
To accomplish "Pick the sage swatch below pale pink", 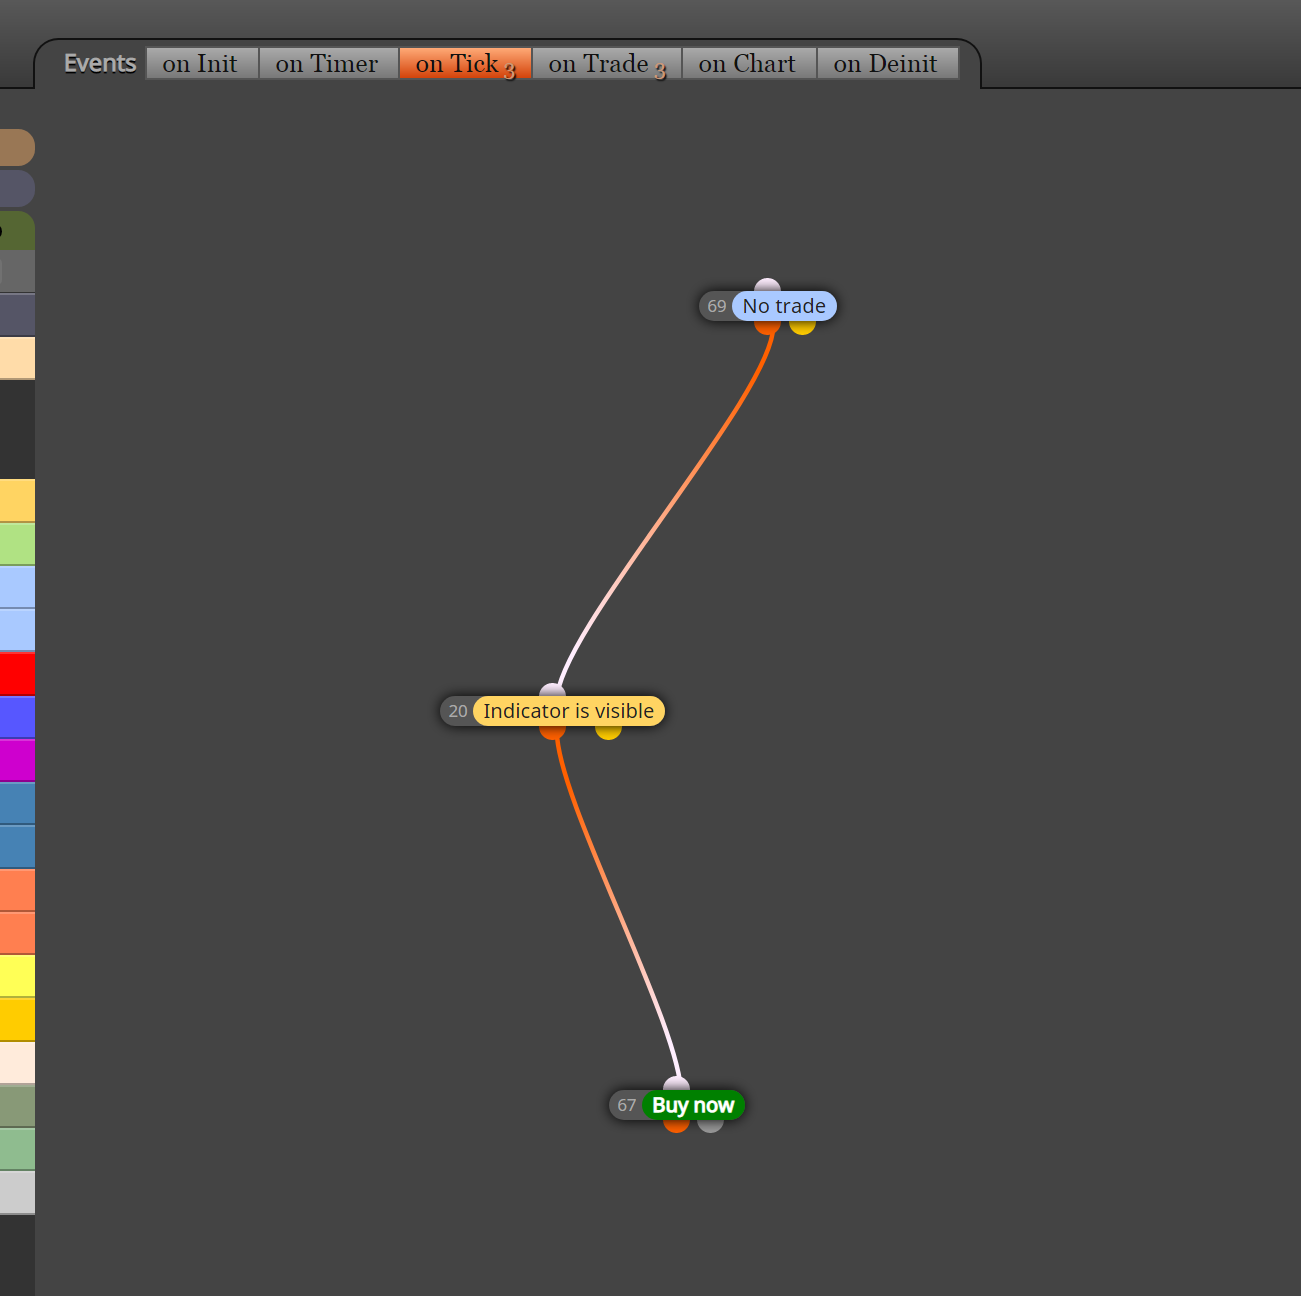I will pos(17,1106).
